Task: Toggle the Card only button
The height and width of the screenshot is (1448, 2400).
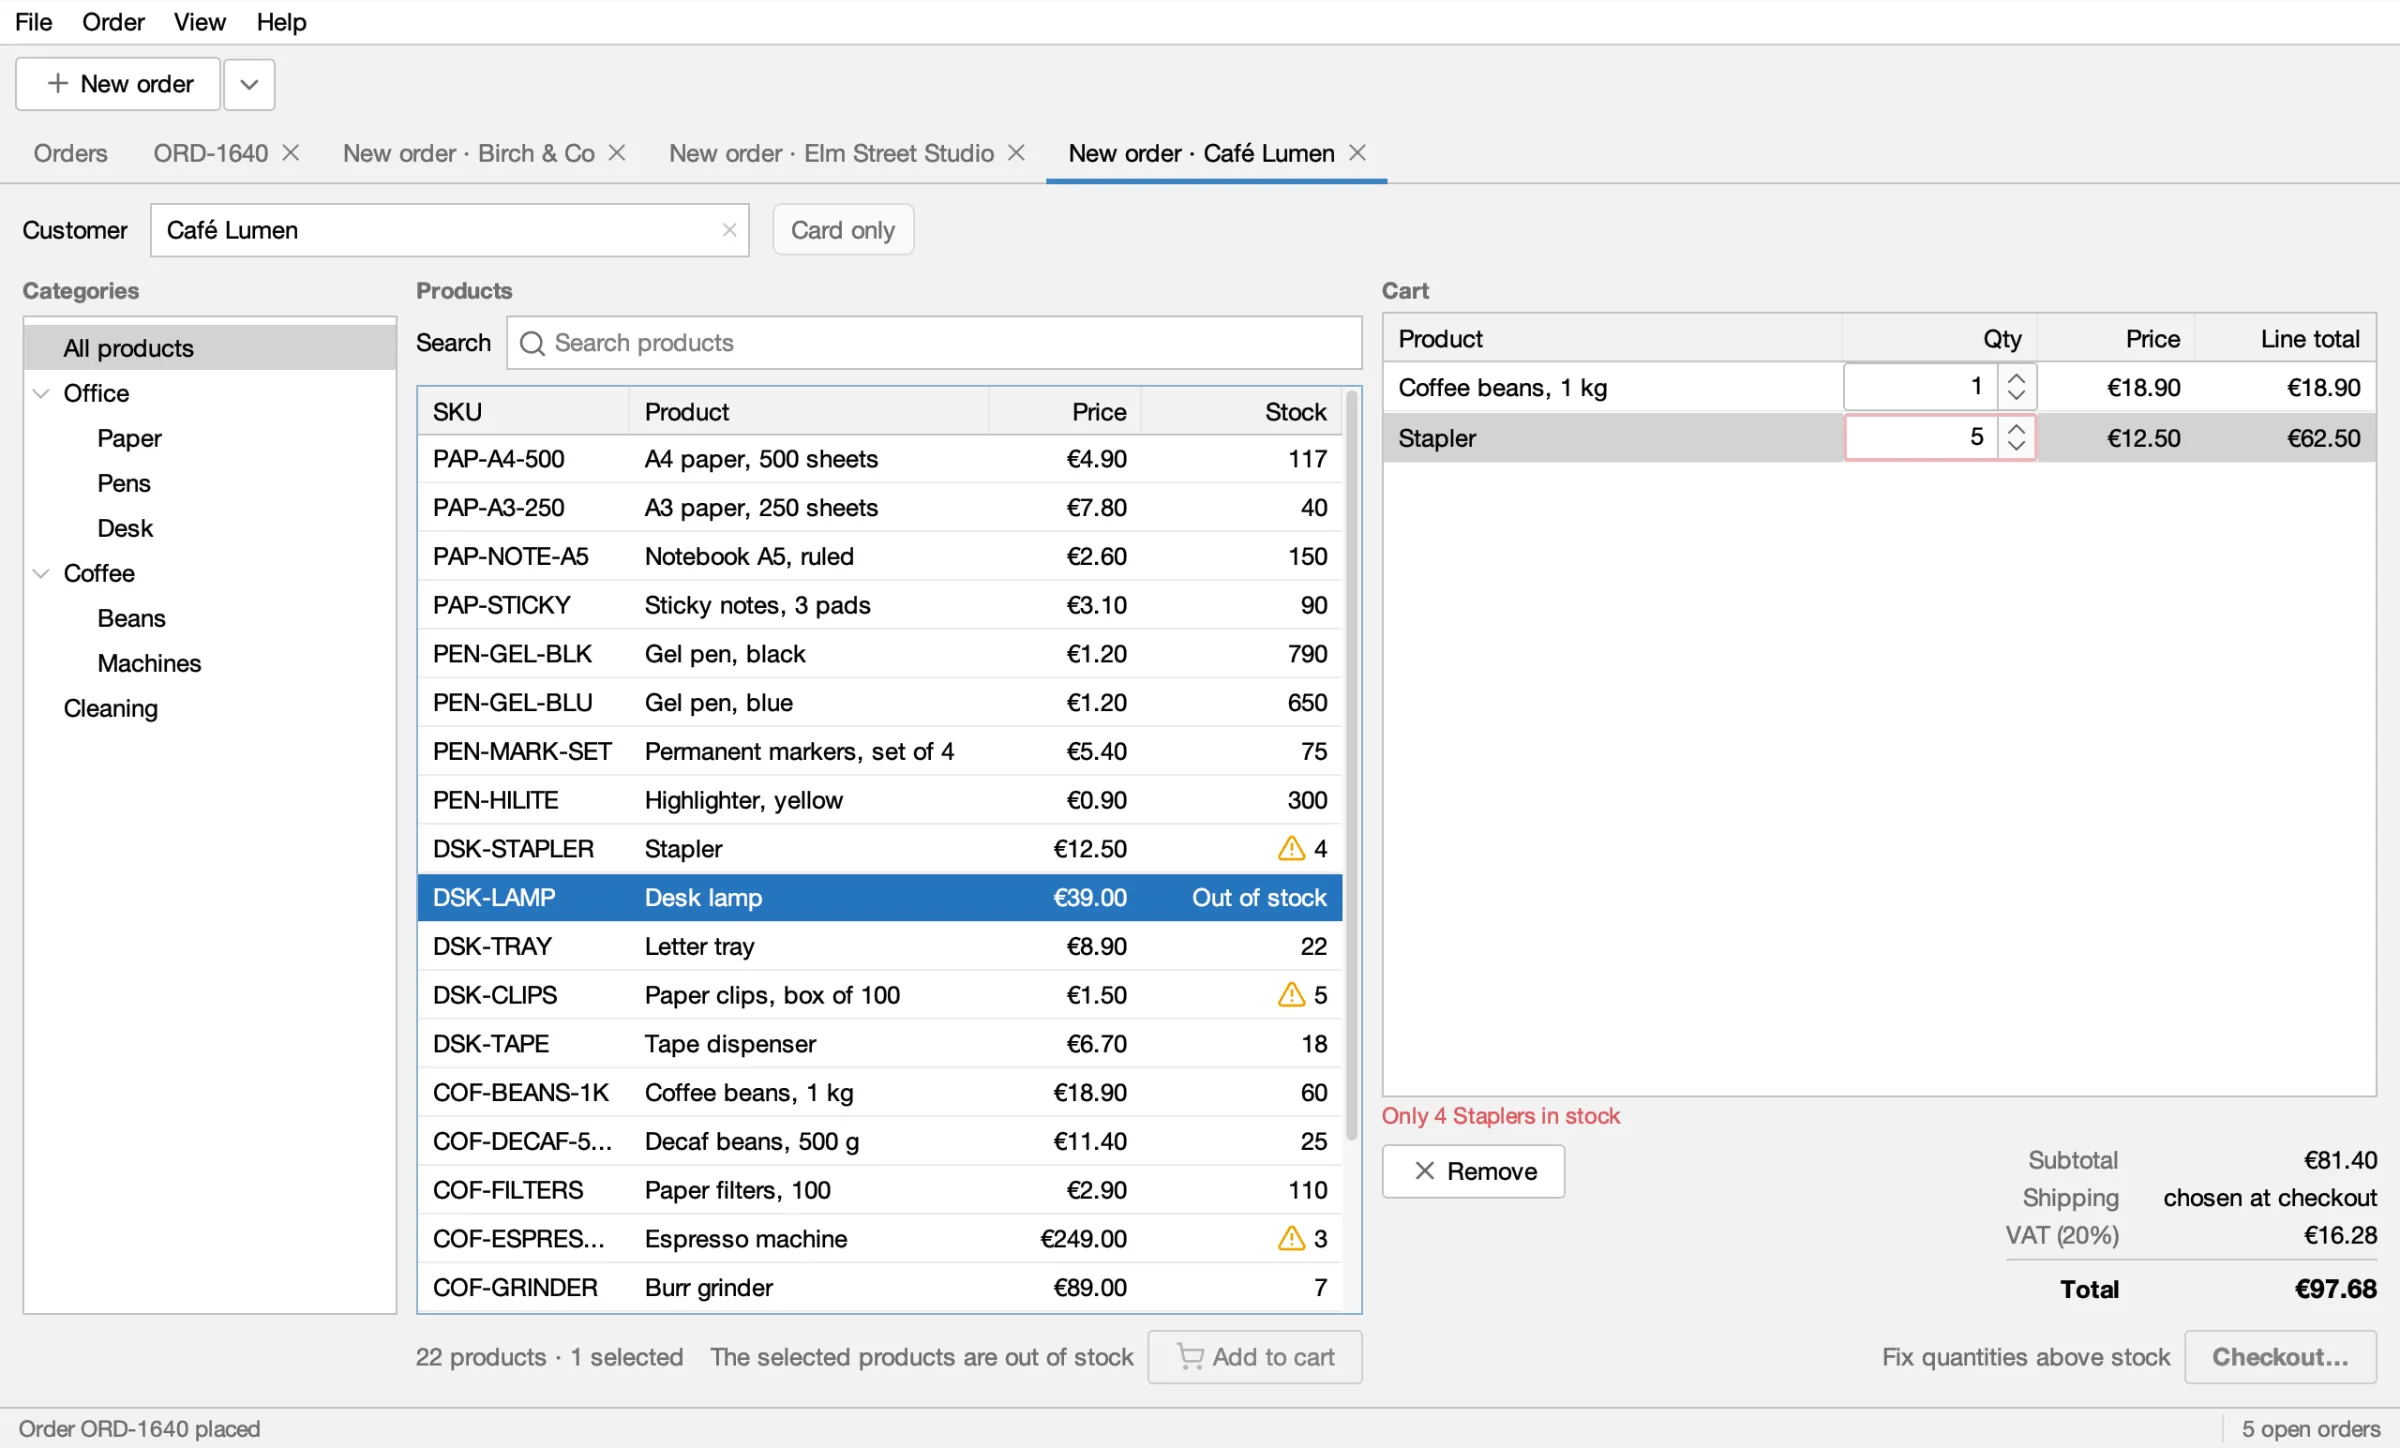Action: pyautogui.click(x=843, y=230)
